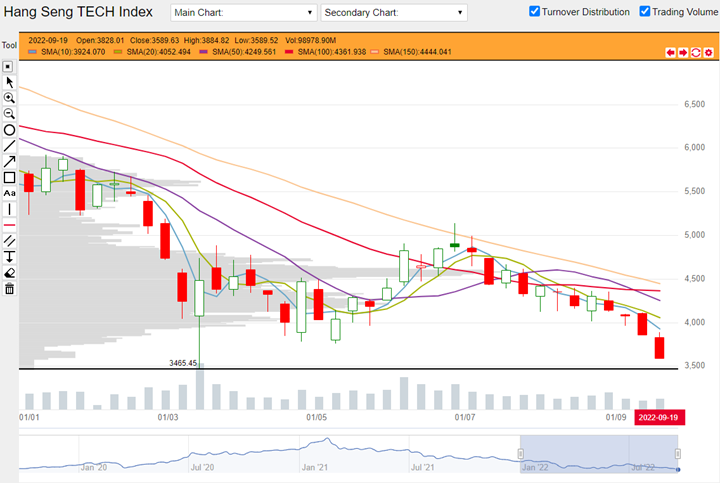Click the 2022-09-19 date label
The width and height of the screenshot is (720, 483).
point(658,417)
